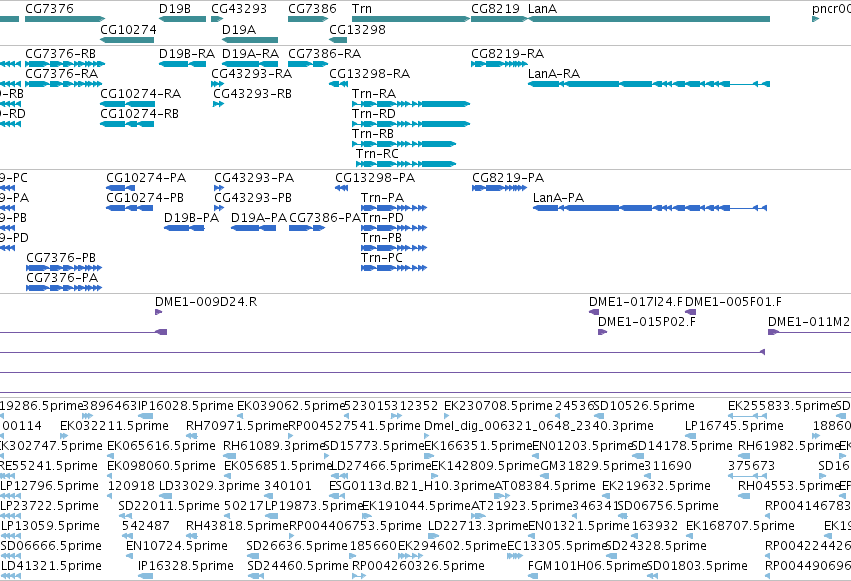Select the D19A-PA protein label

[x=259, y=218]
